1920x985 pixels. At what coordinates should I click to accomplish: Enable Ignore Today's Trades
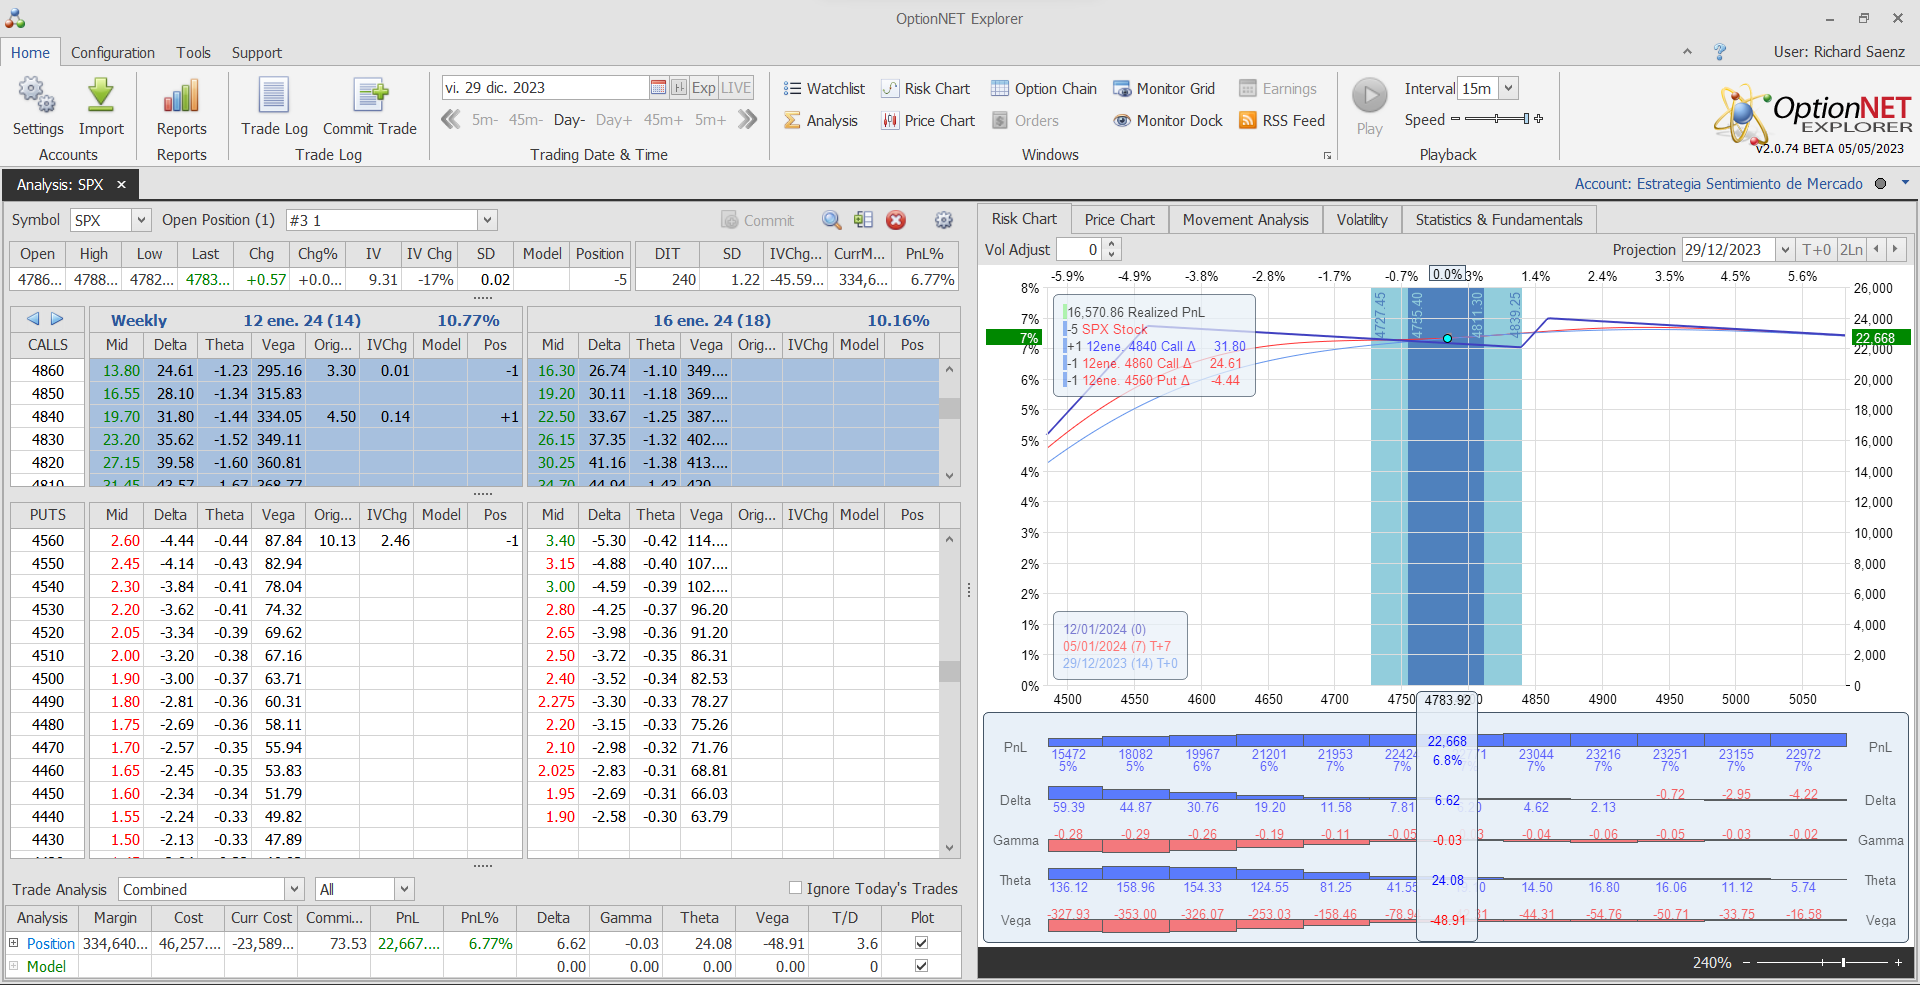tap(795, 888)
